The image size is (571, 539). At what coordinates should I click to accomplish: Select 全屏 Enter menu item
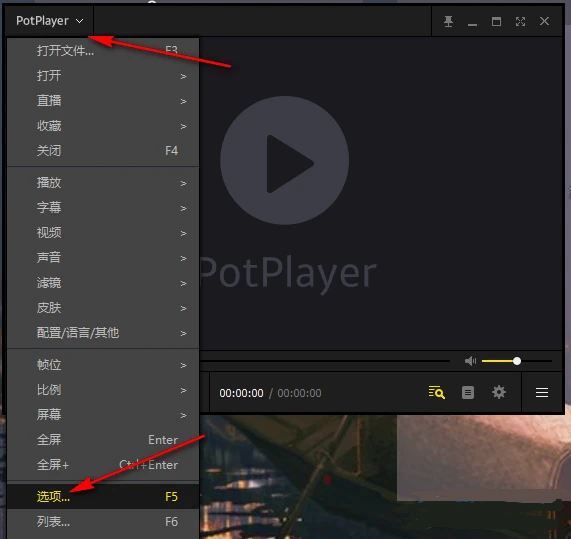[x=103, y=440]
